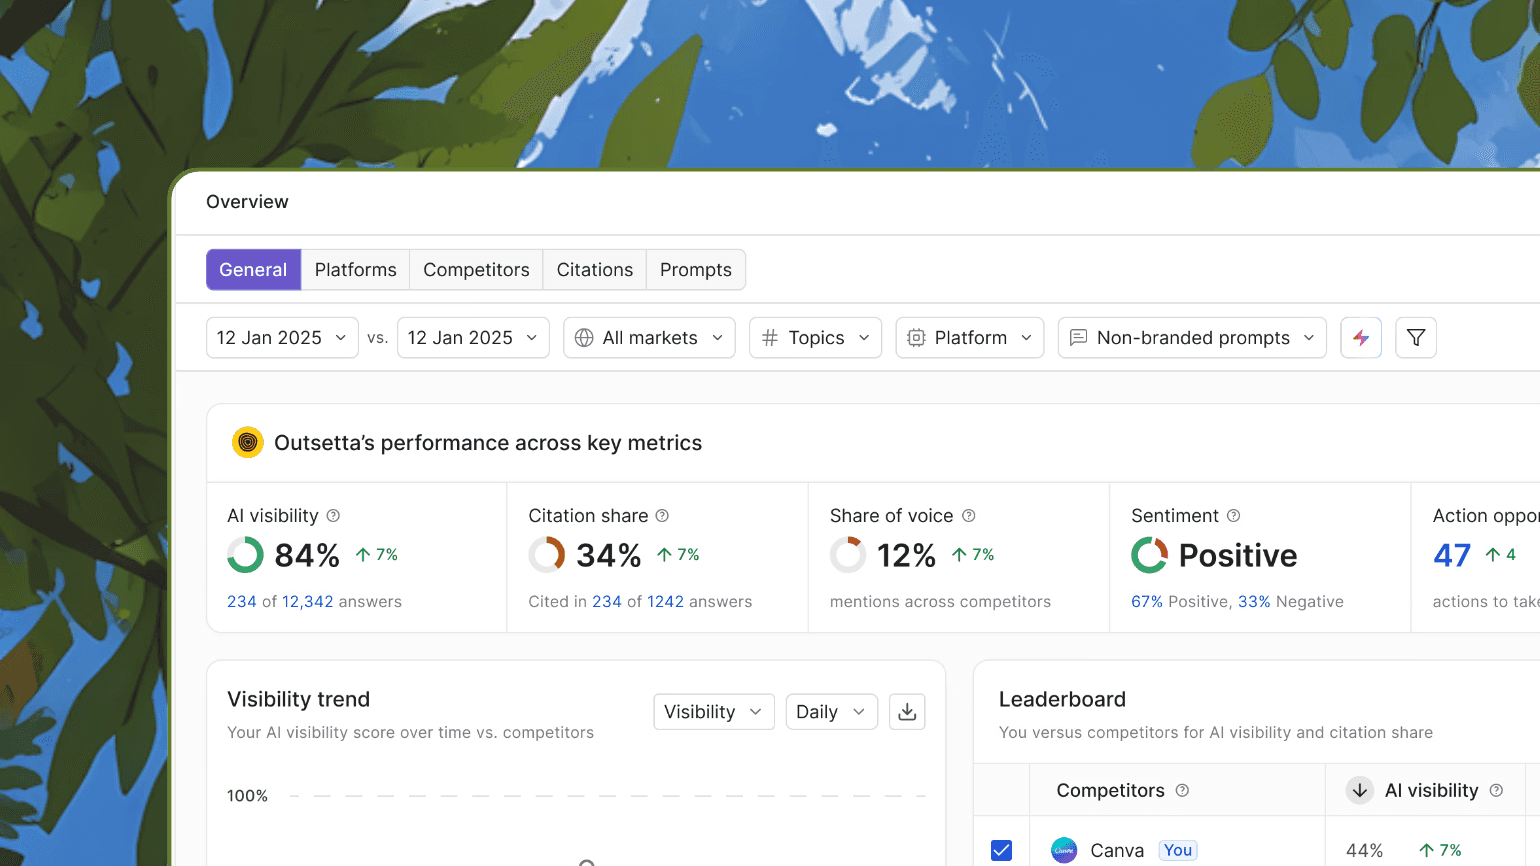Click the globe icon in All markets

584,338
